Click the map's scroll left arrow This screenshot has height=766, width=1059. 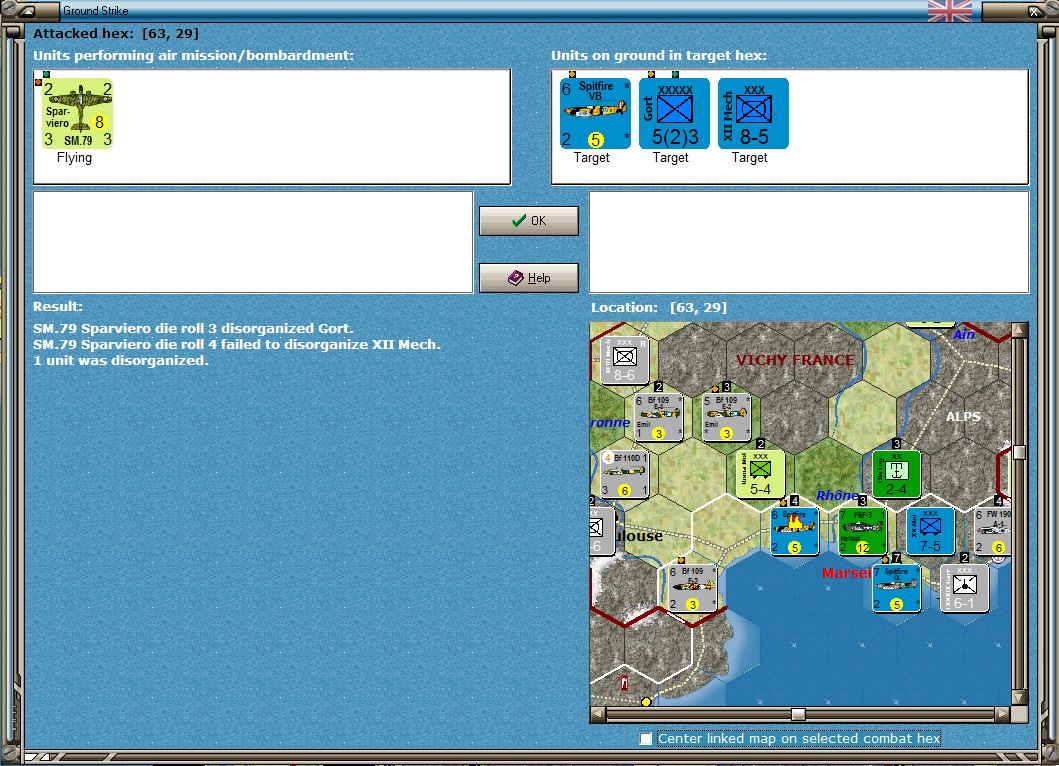click(598, 714)
